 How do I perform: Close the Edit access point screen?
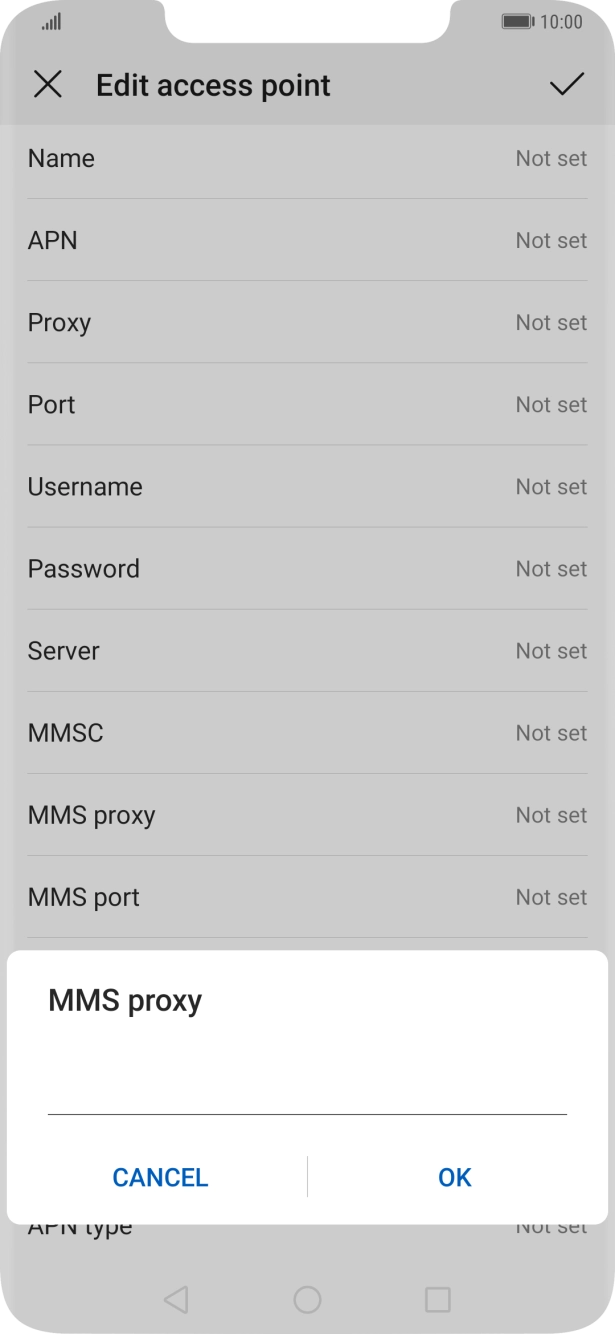[x=47, y=85]
